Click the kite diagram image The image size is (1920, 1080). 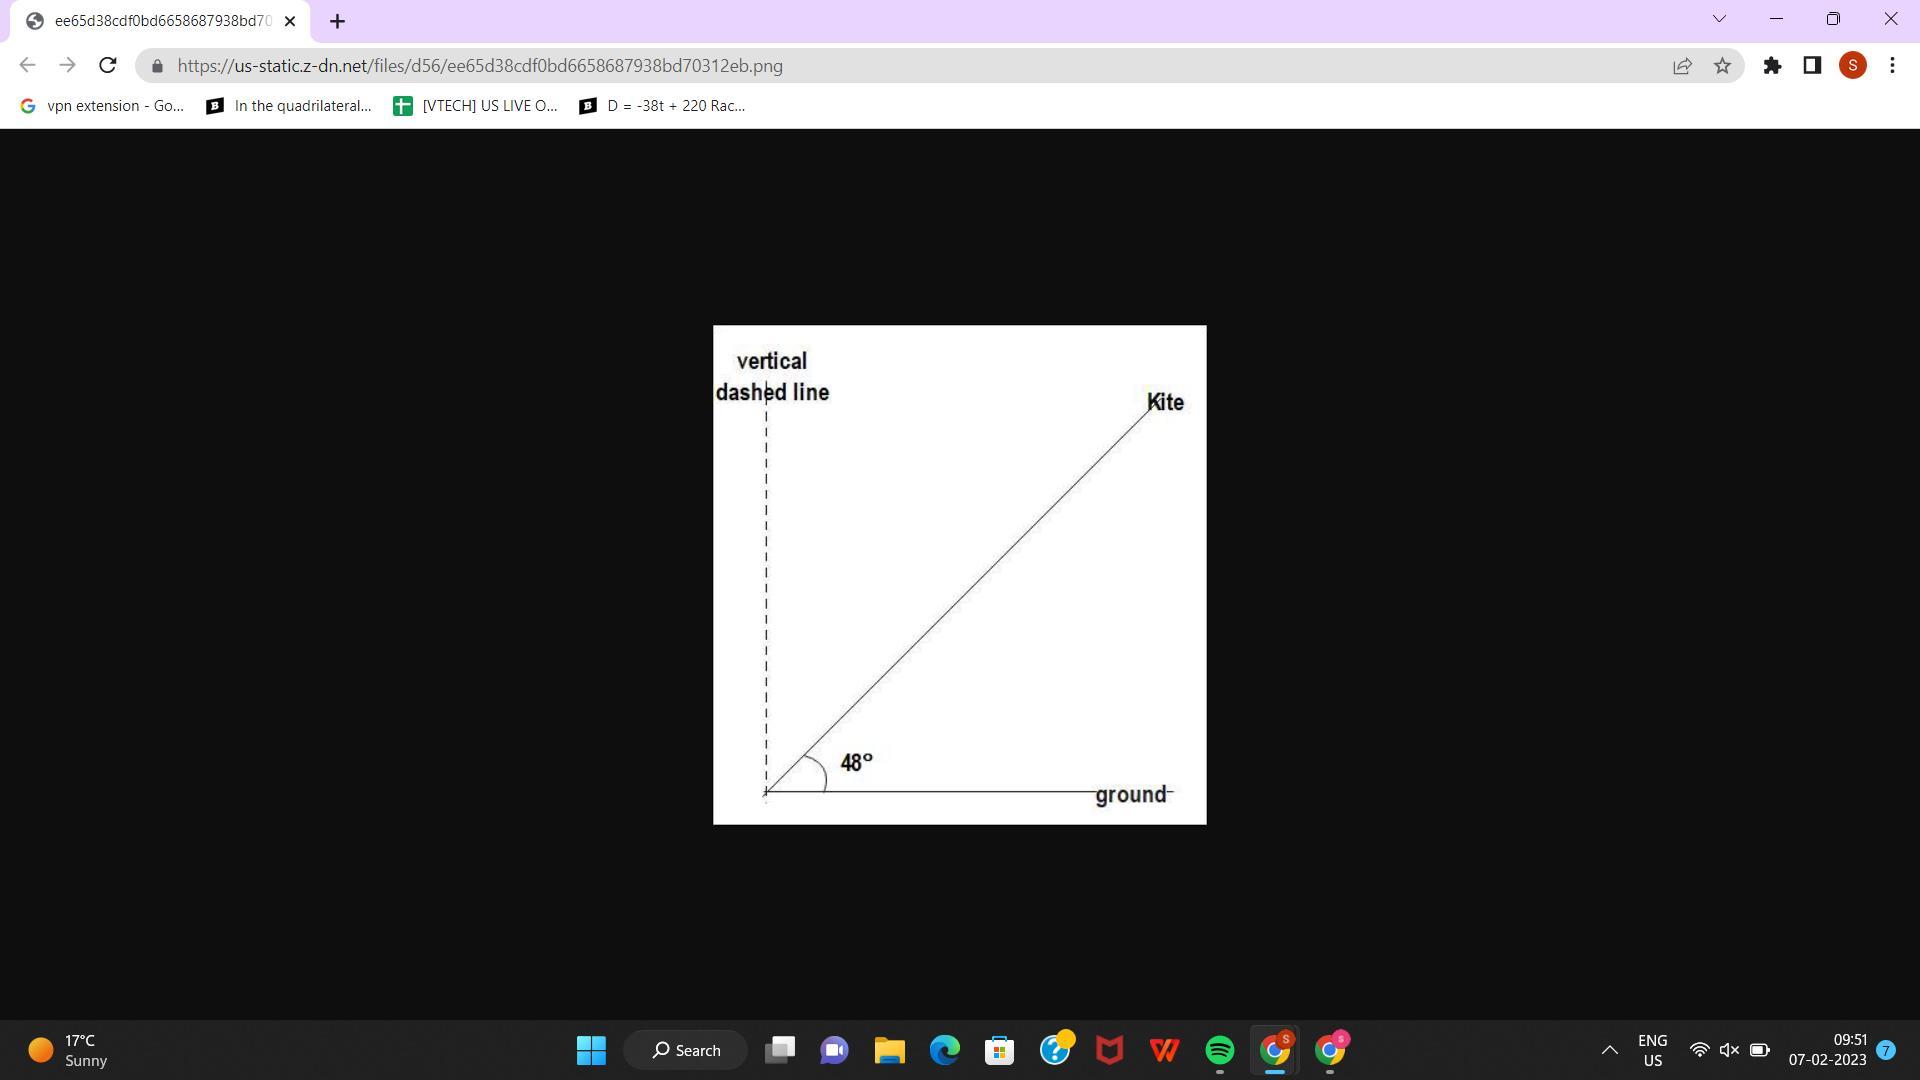coord(959,575)
